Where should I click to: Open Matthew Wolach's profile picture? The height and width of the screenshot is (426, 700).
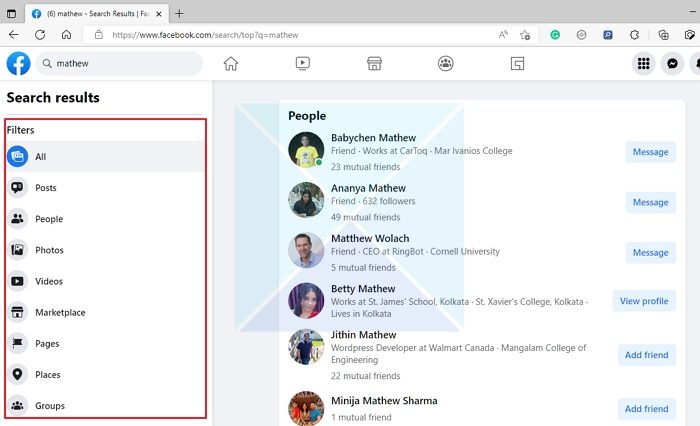(306, 250)
